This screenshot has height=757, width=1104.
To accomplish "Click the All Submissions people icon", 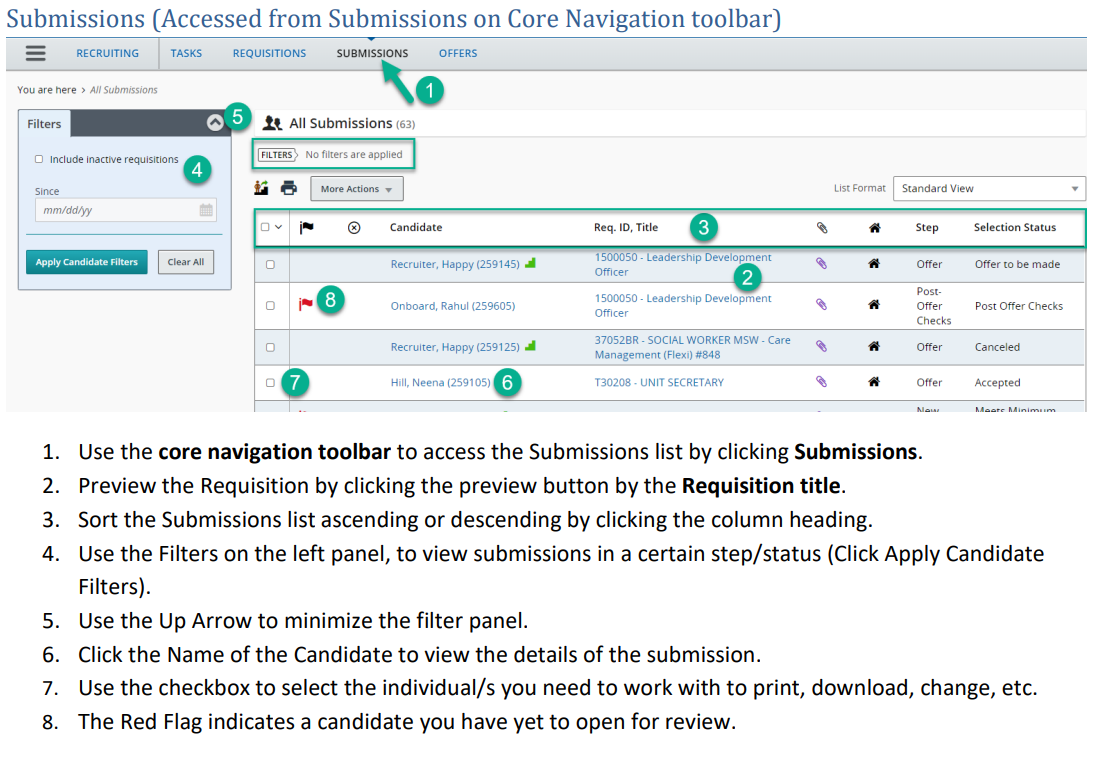I will (272, 123).
